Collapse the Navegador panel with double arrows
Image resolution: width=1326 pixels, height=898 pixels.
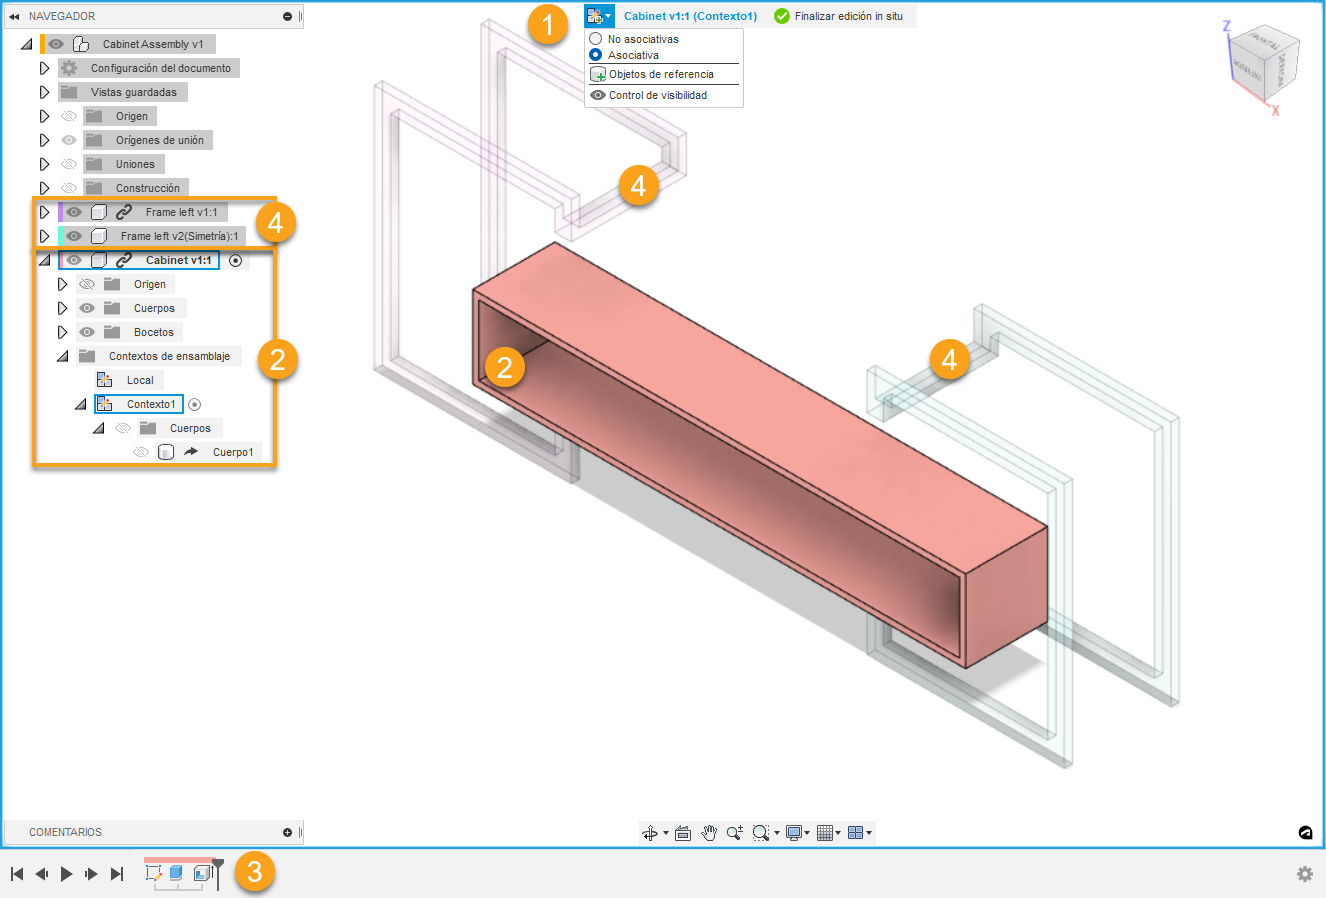point(14,17)
